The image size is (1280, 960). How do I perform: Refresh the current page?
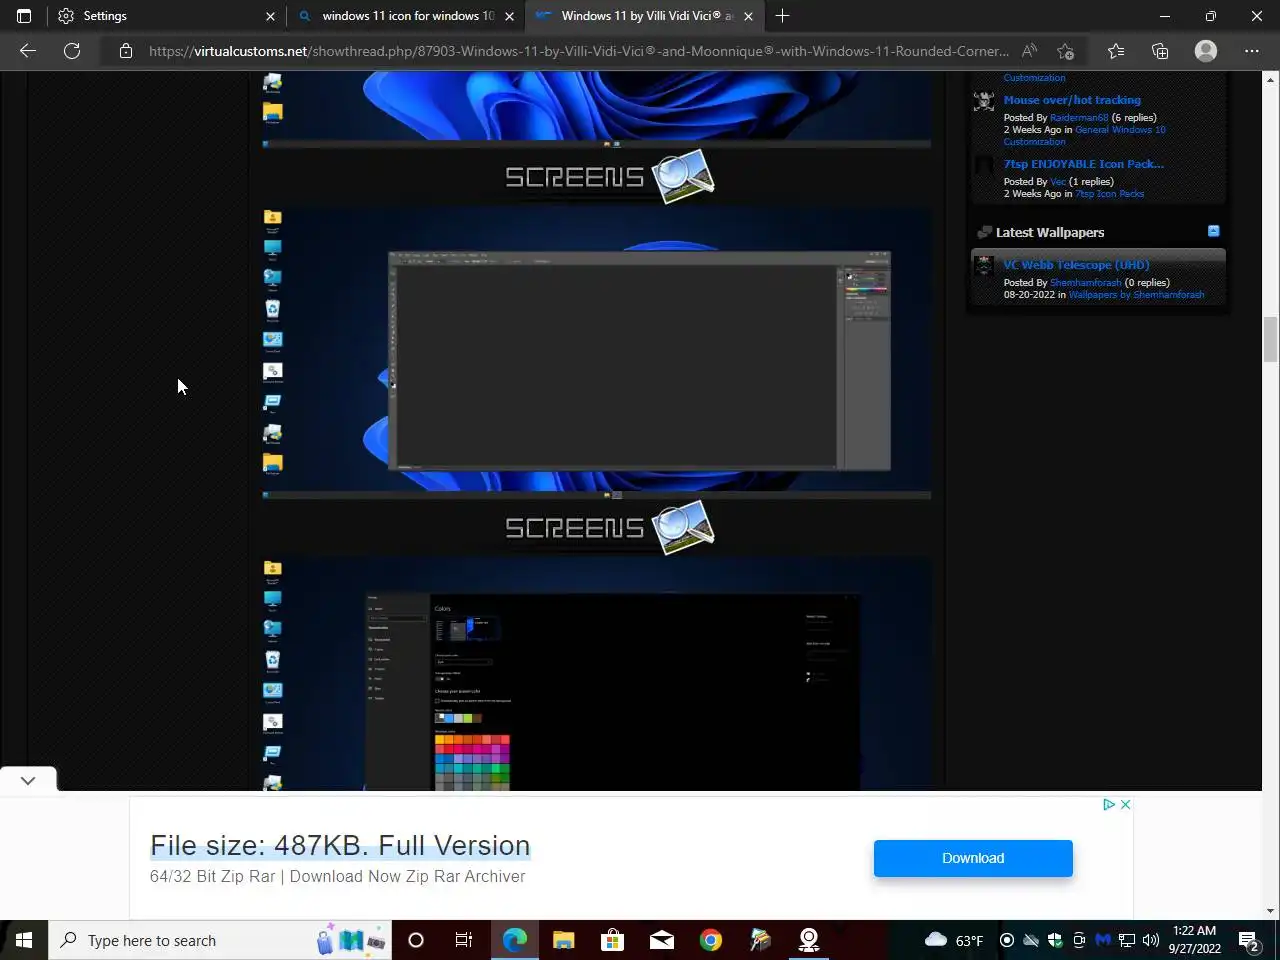coord(72,51)
